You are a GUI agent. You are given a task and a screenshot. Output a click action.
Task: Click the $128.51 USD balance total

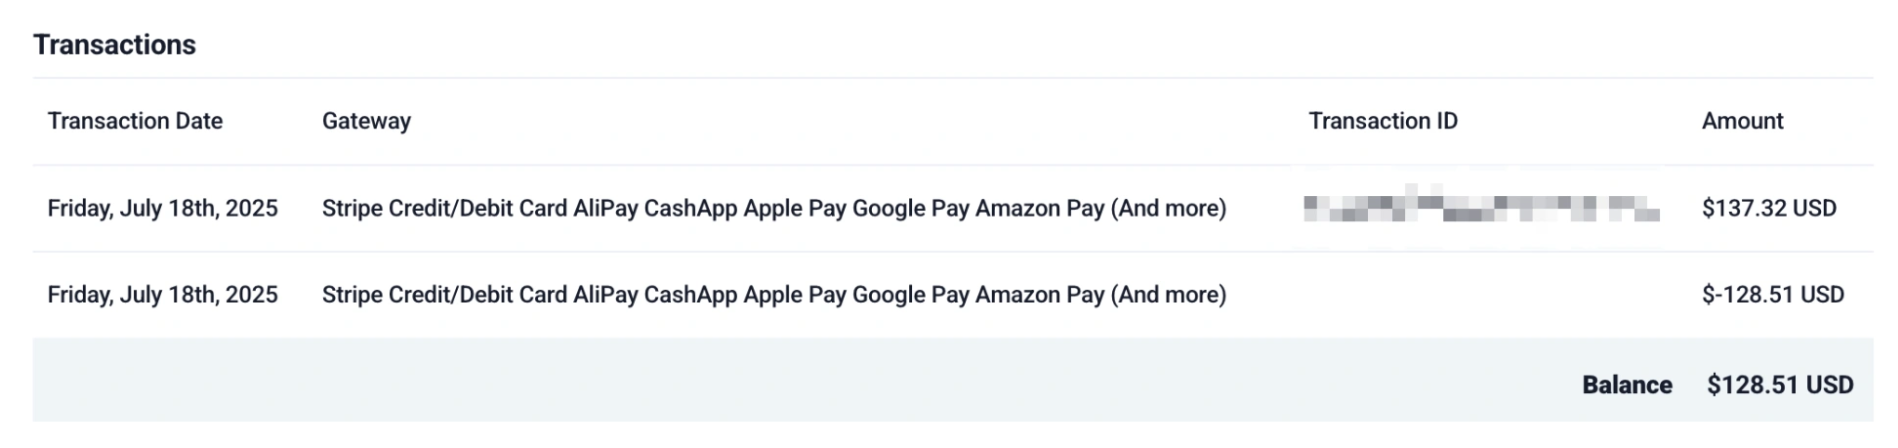(x=1780, y=385)
